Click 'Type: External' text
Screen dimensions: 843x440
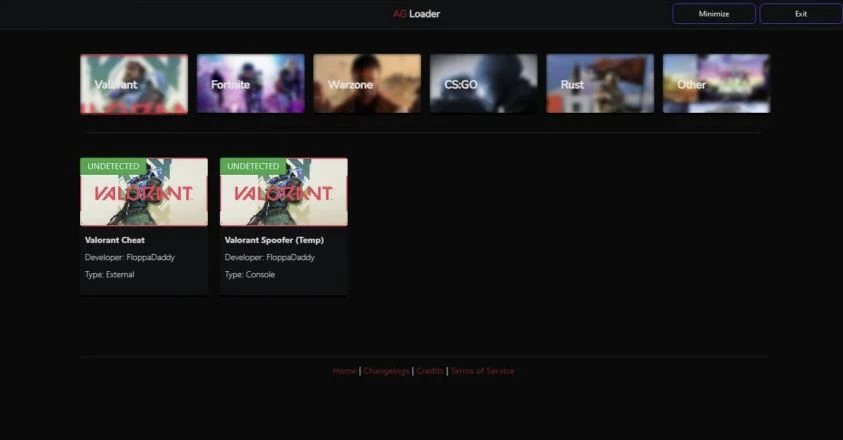click(110, 274)
